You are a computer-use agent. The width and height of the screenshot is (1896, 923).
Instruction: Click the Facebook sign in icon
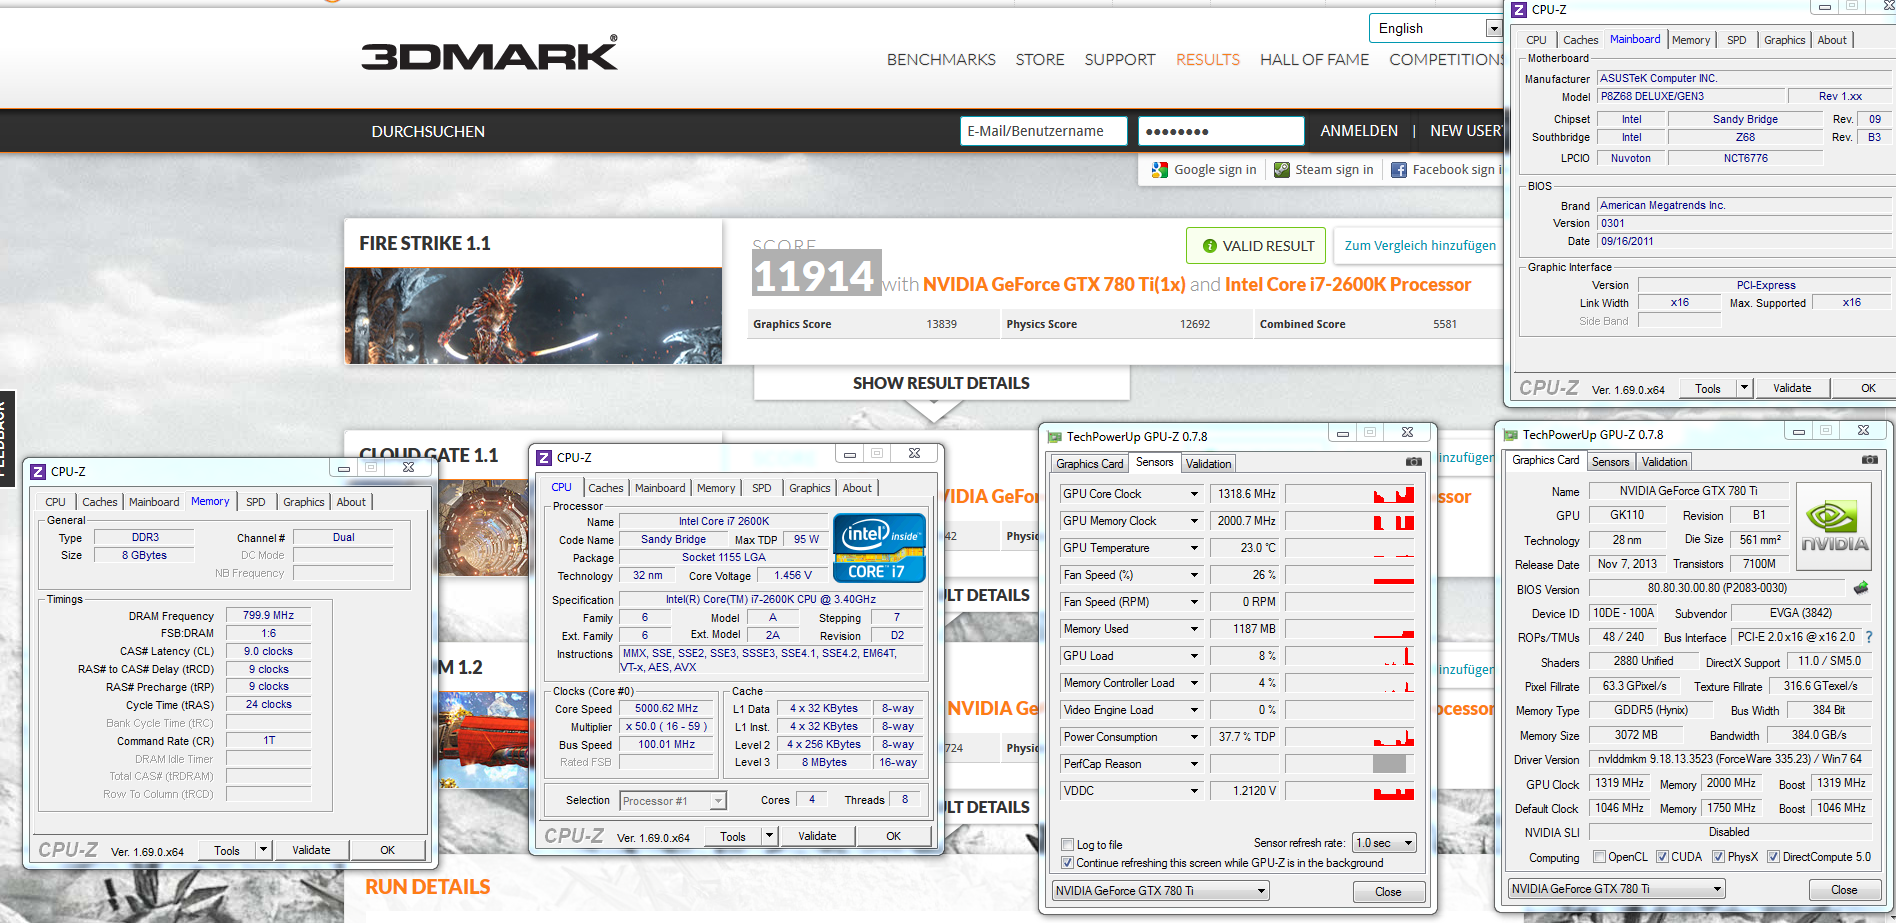coord(1399,170)
